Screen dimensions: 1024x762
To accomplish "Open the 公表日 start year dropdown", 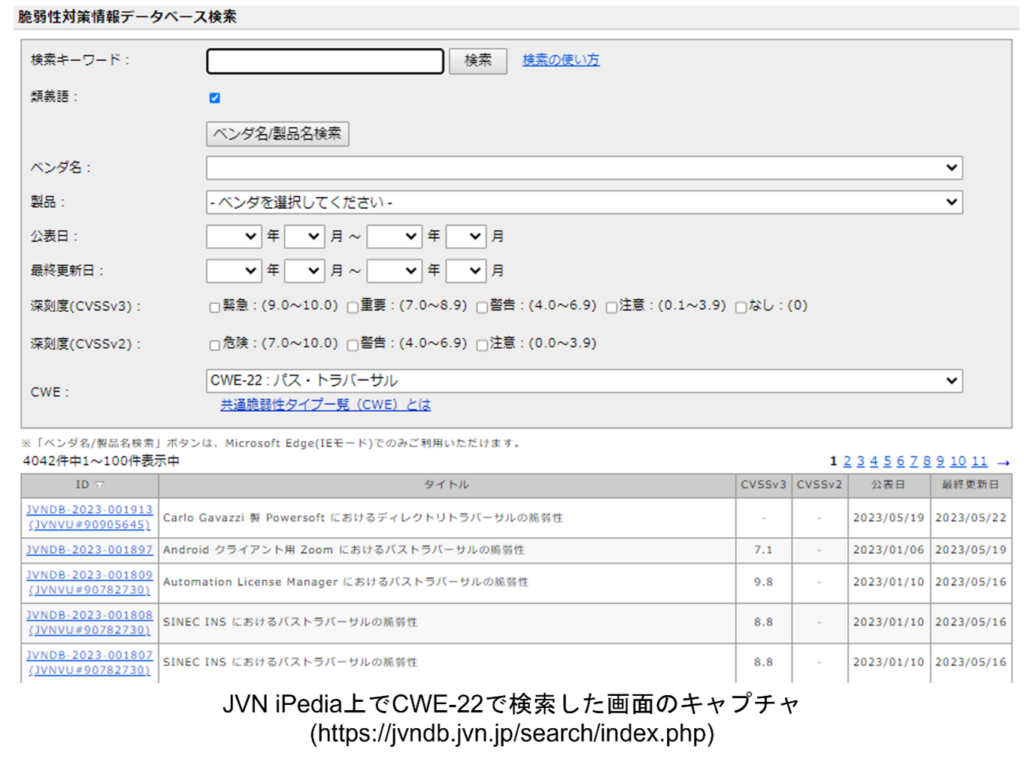I will pos(234,237).
